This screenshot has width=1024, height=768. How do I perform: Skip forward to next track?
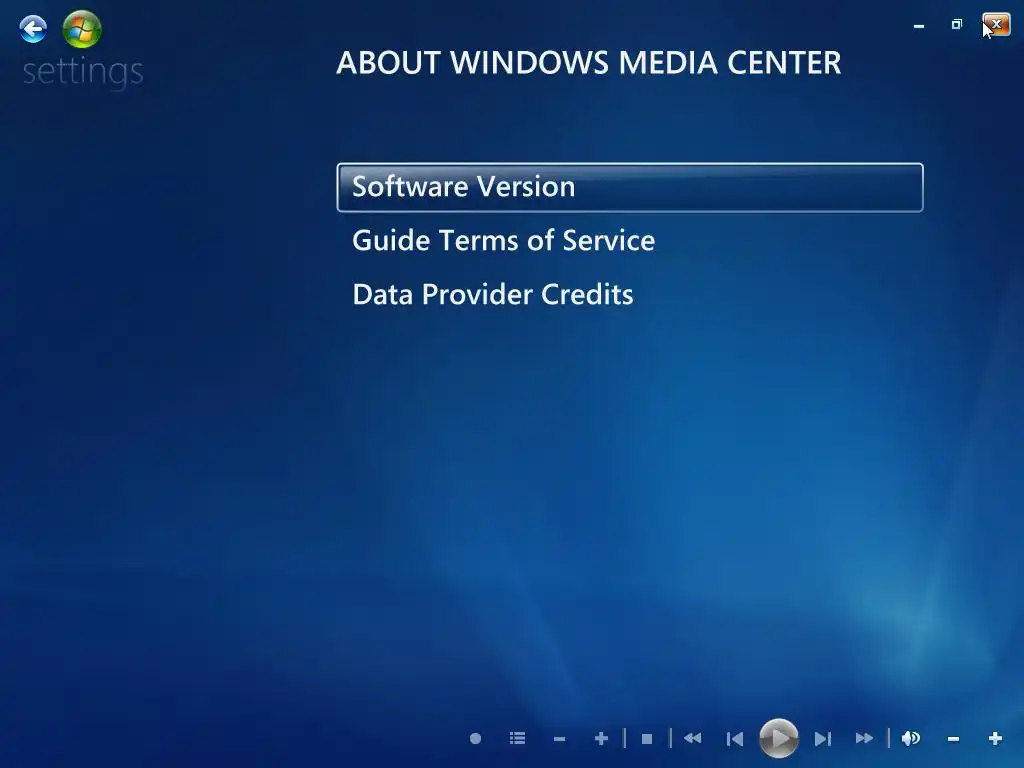823,739
